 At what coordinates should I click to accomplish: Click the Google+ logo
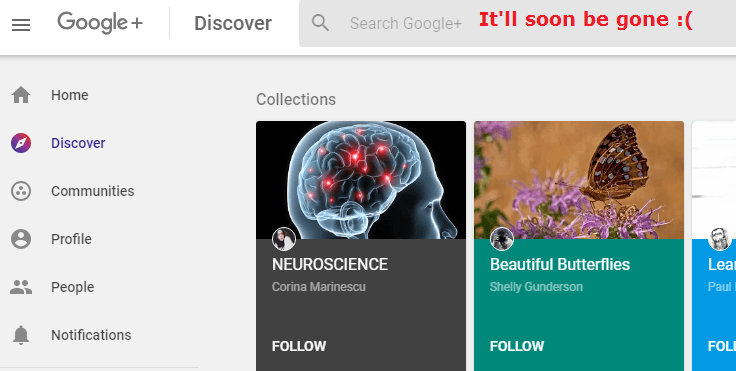click(x=100, y=23)
